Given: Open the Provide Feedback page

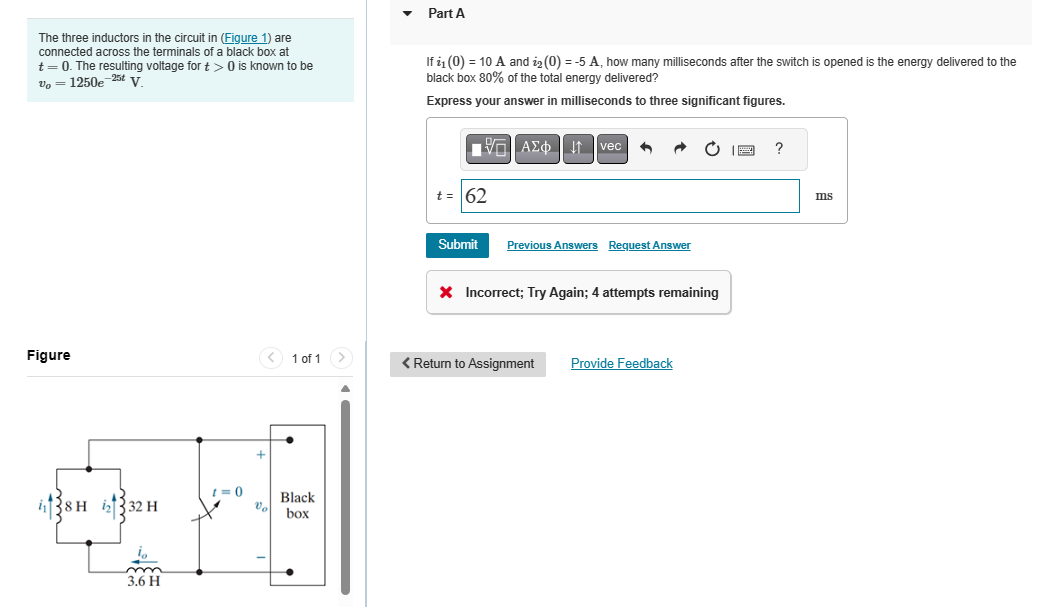Looking at the screenshot, I should [621, 363].
